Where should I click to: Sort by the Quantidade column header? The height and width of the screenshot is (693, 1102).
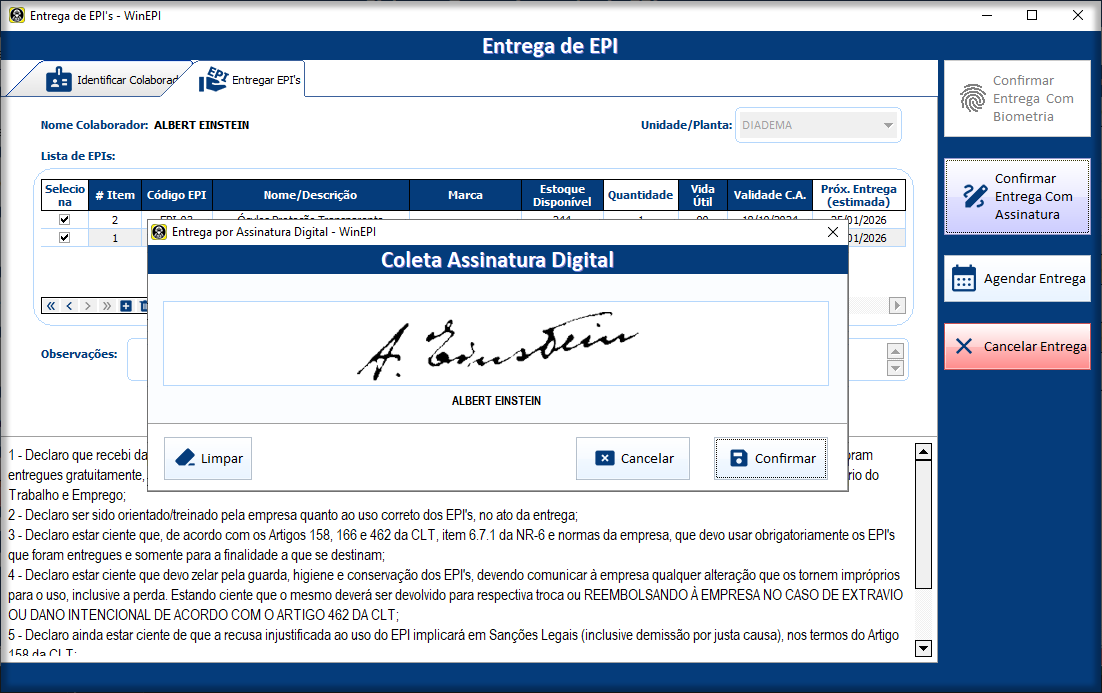coord(641,195)
